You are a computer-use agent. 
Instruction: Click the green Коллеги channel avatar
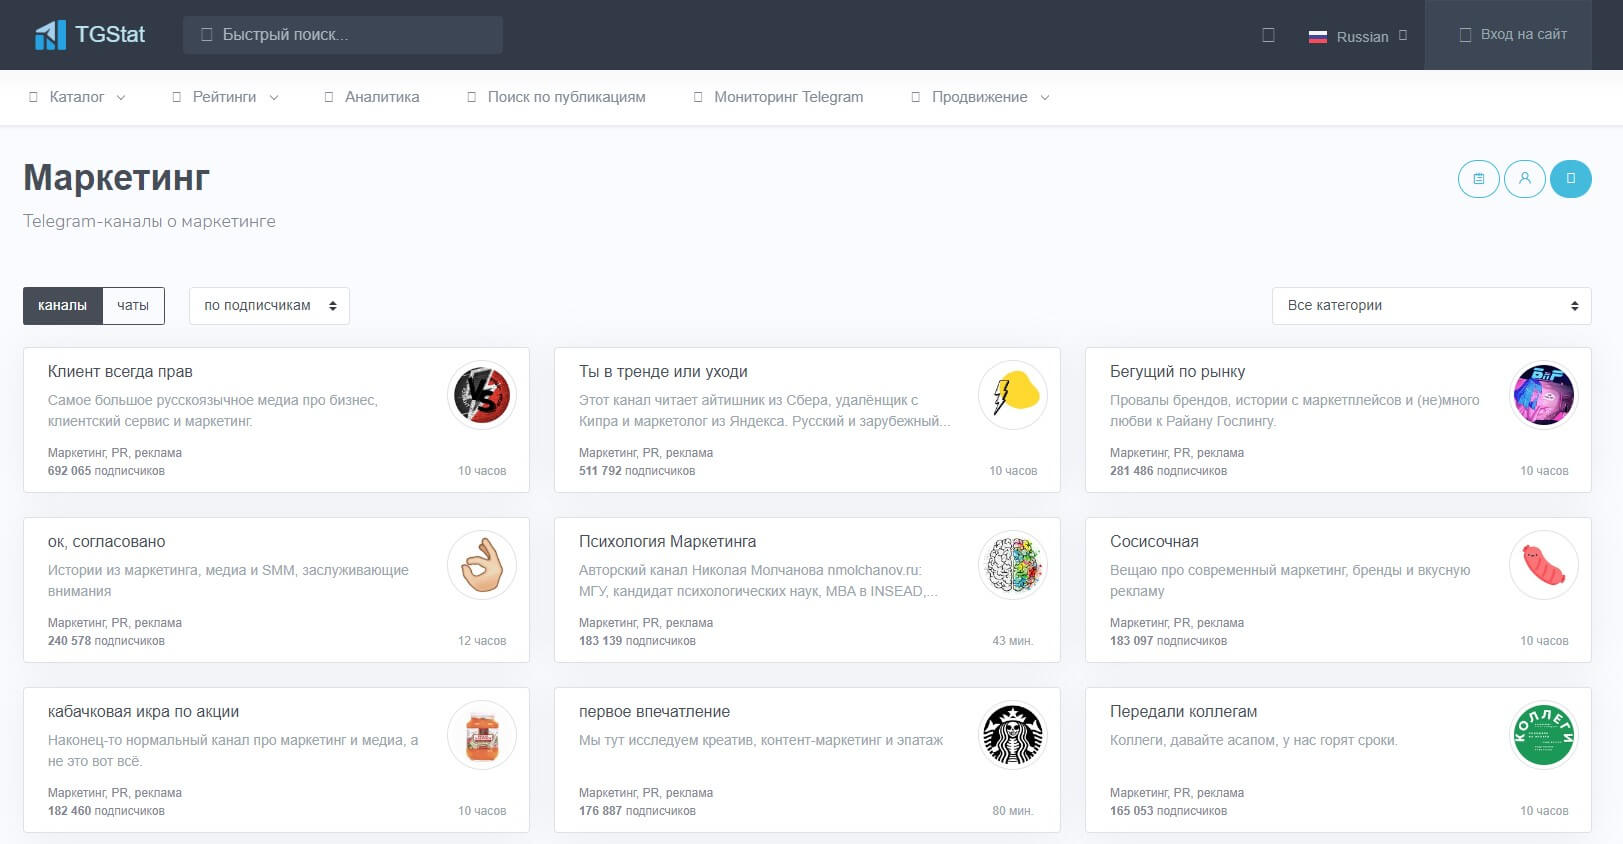click(x=1544, y=735)
